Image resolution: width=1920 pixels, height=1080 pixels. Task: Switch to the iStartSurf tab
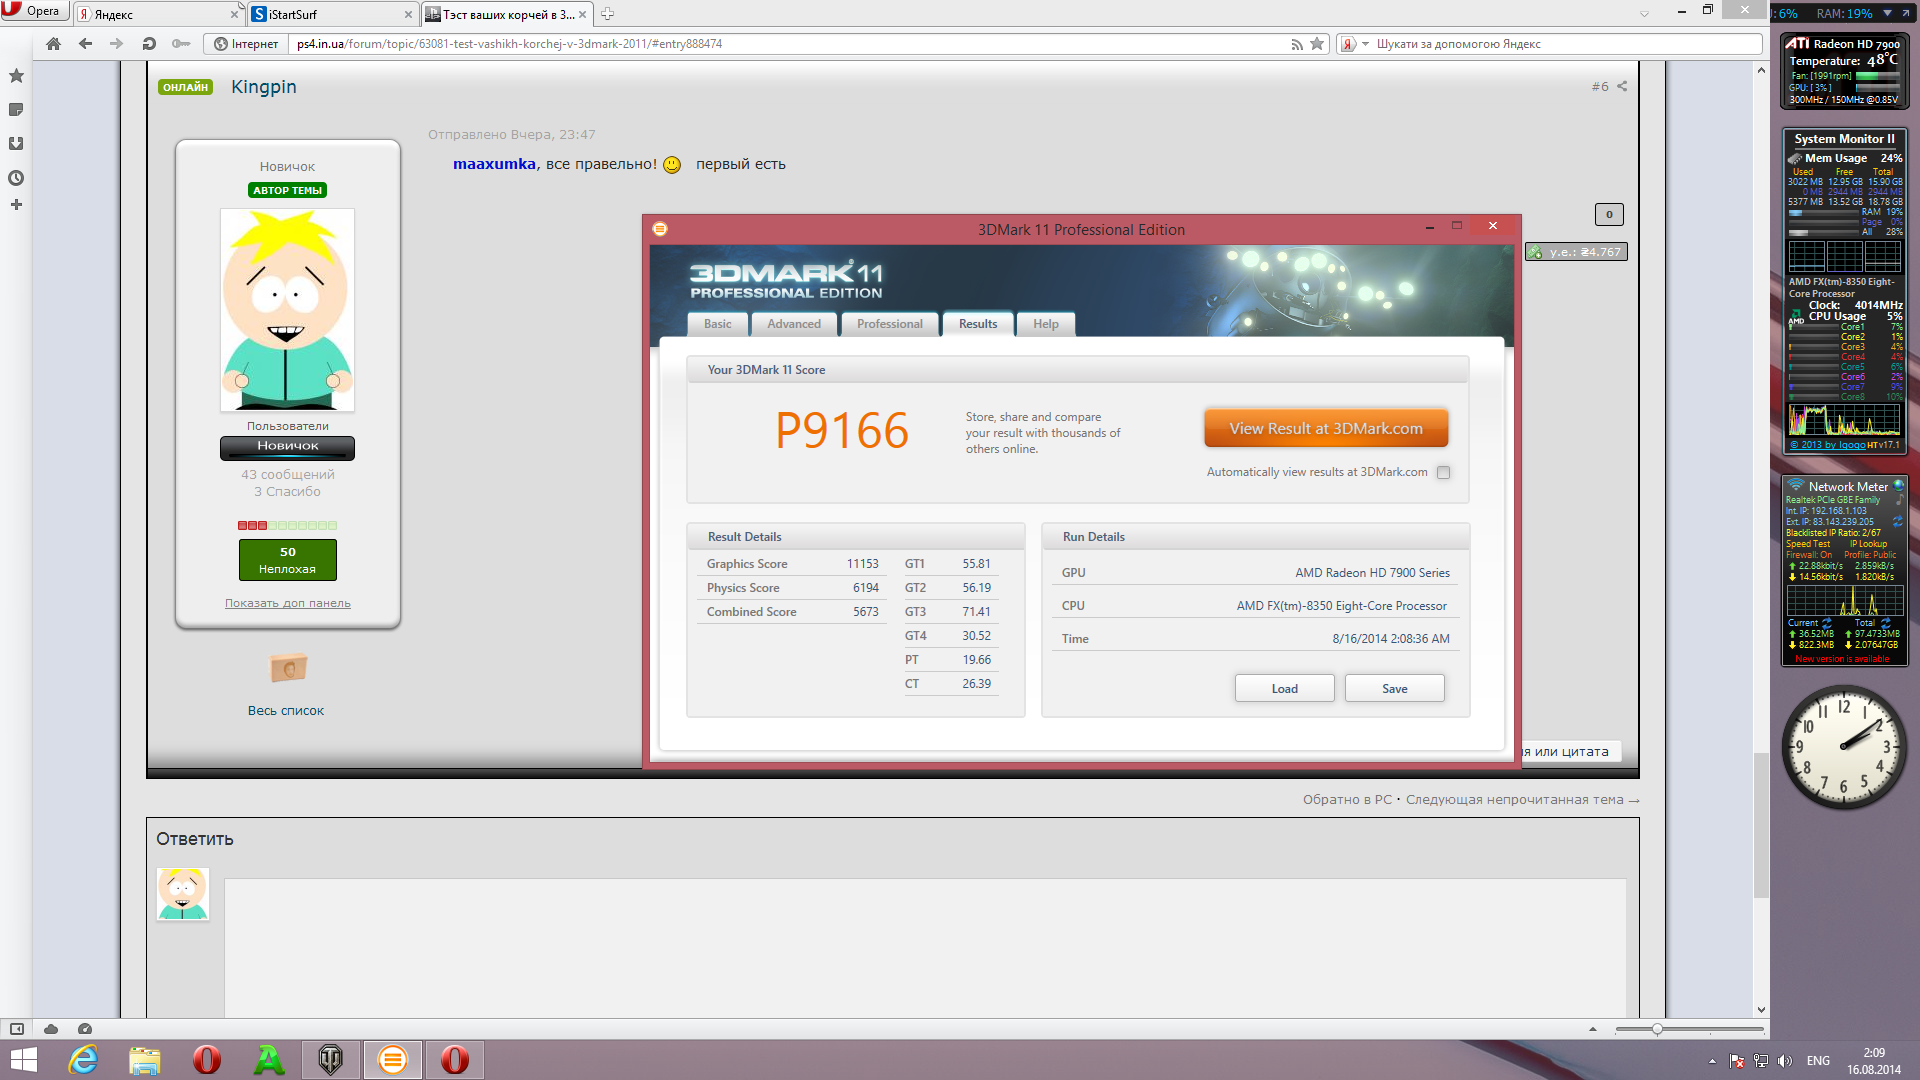coord(330,14)
